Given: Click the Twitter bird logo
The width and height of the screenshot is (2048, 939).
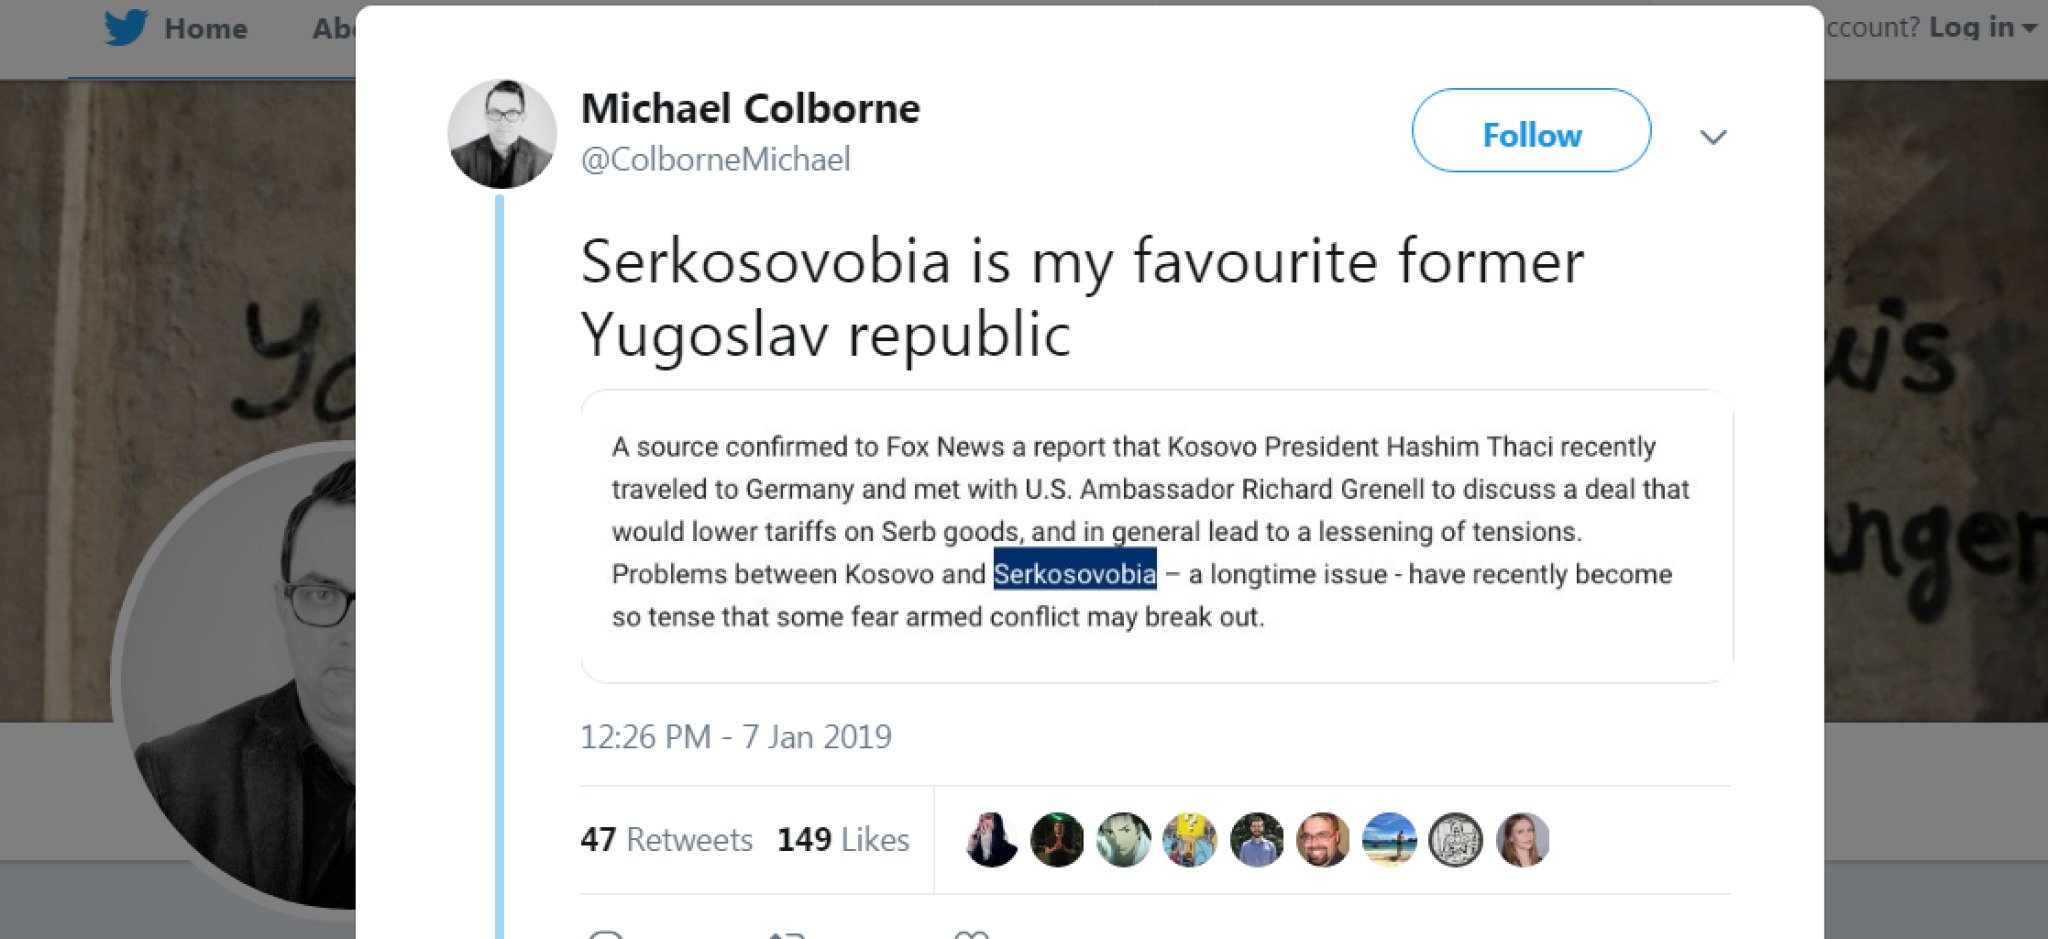Looking at the screenshot, I should tap(124, 28).
